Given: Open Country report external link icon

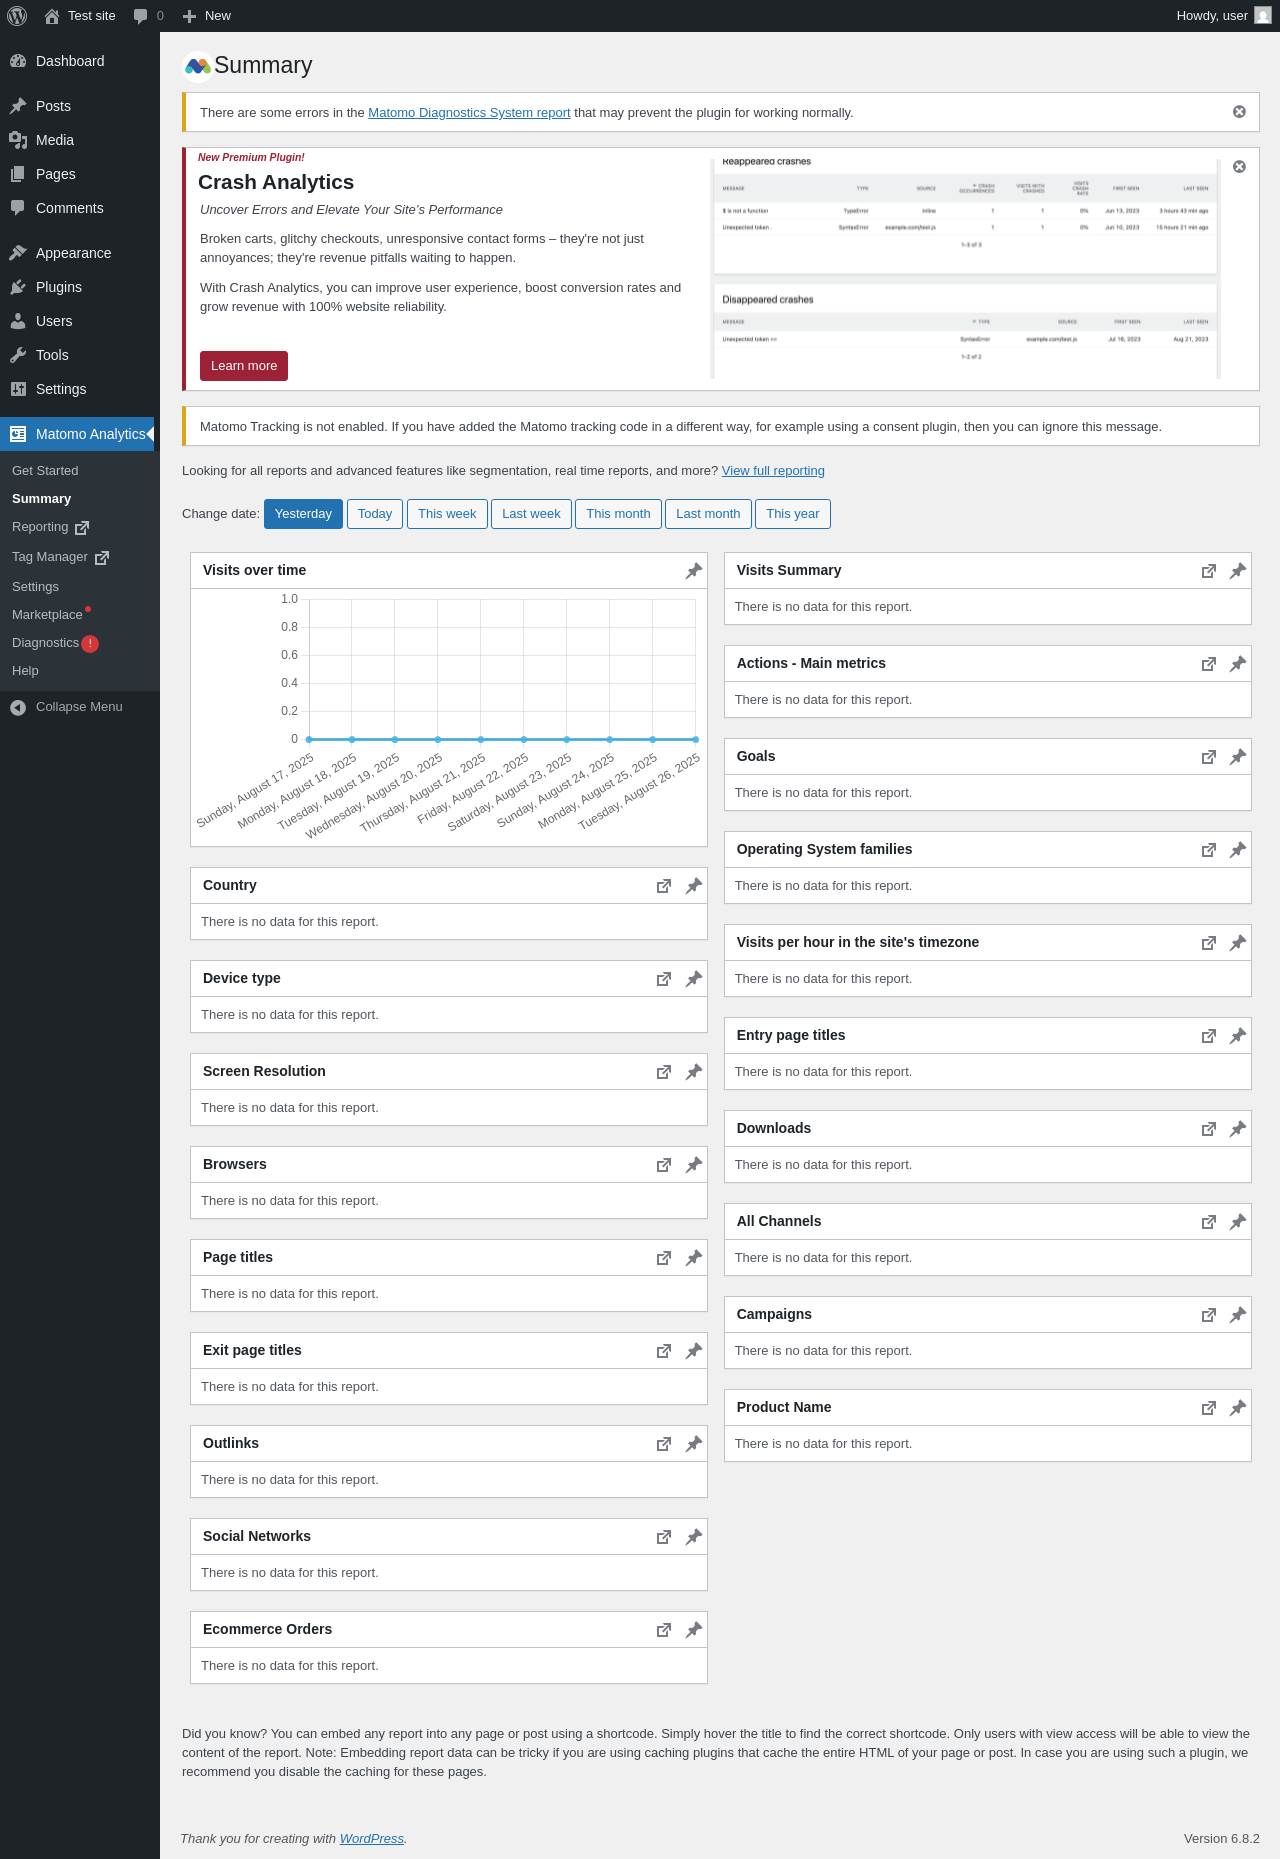Looking at the screenshot, I should tap(664, 886).
